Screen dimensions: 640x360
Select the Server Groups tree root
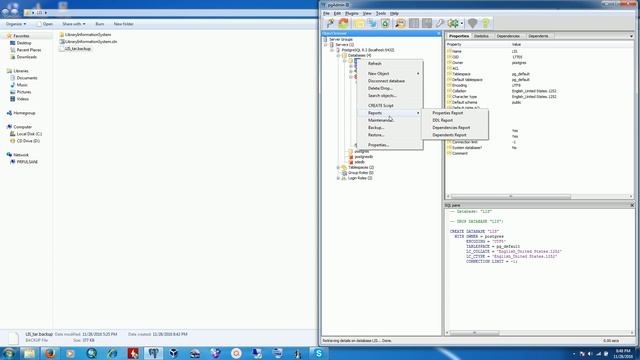(341, 39)
